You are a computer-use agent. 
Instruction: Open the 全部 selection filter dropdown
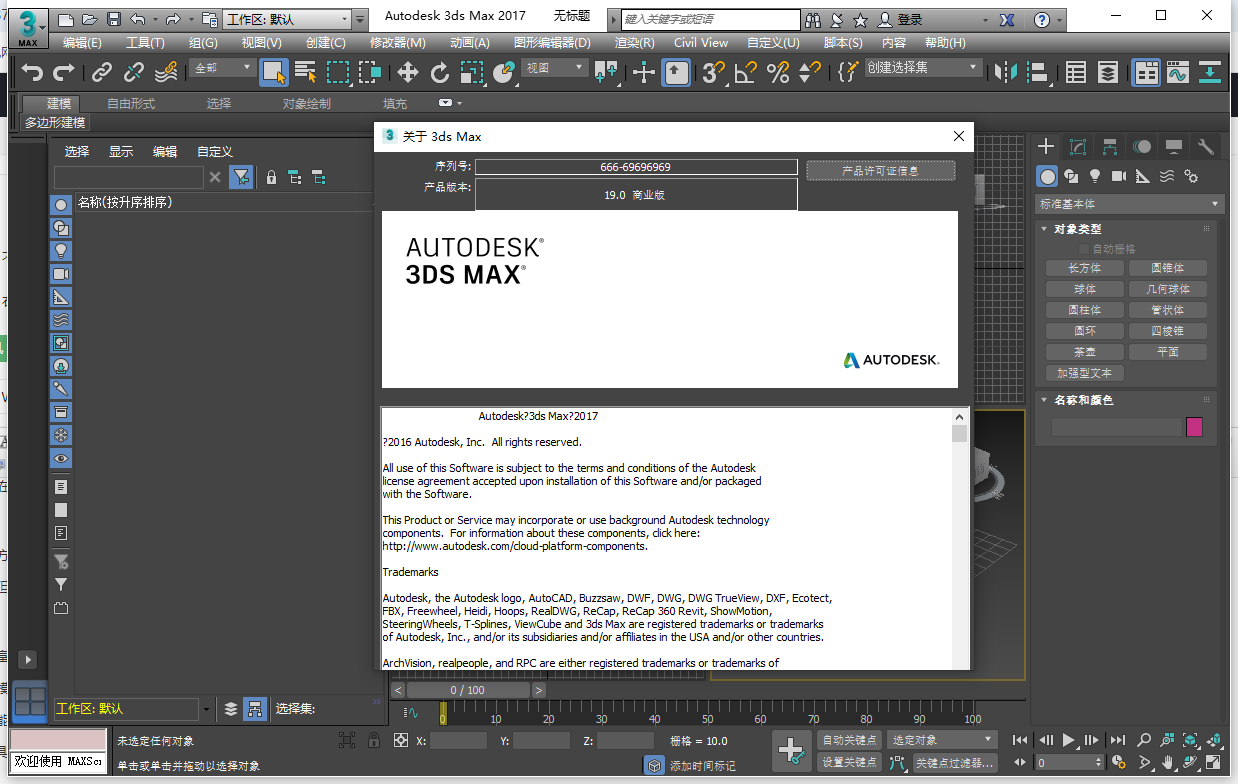click(222, 68)
